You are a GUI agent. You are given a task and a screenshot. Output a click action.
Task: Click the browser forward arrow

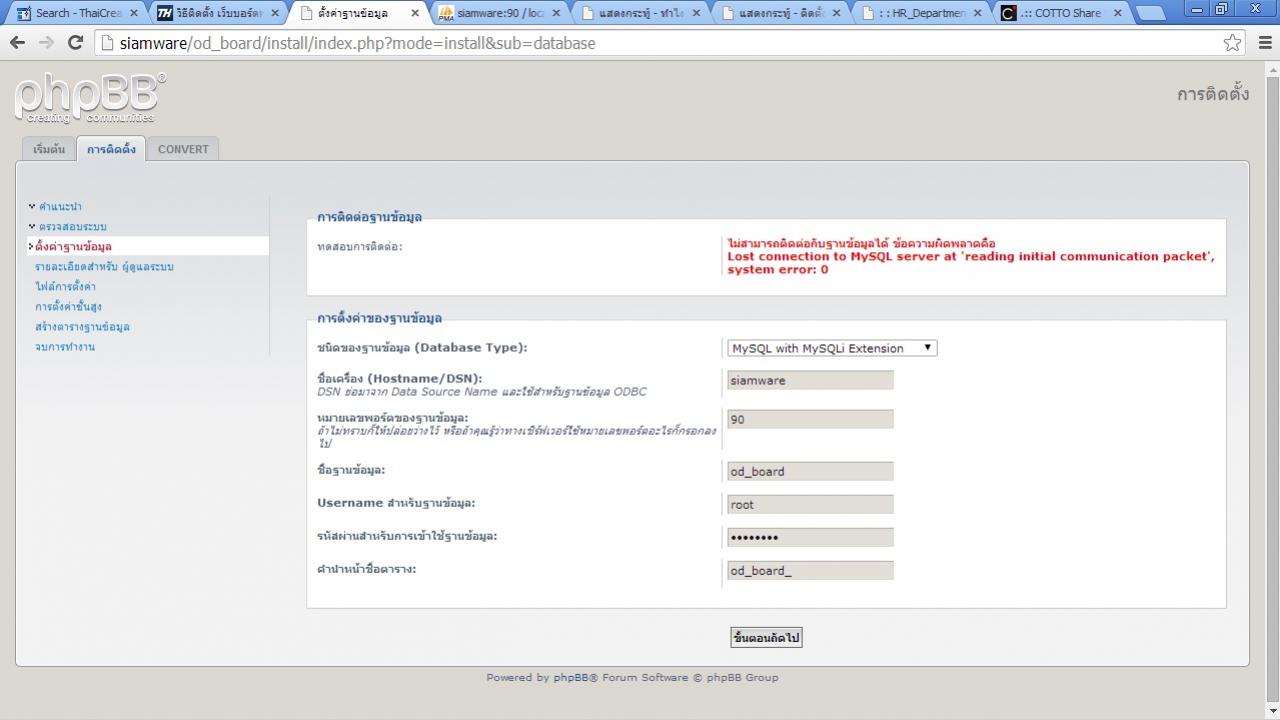coord(46,43)
